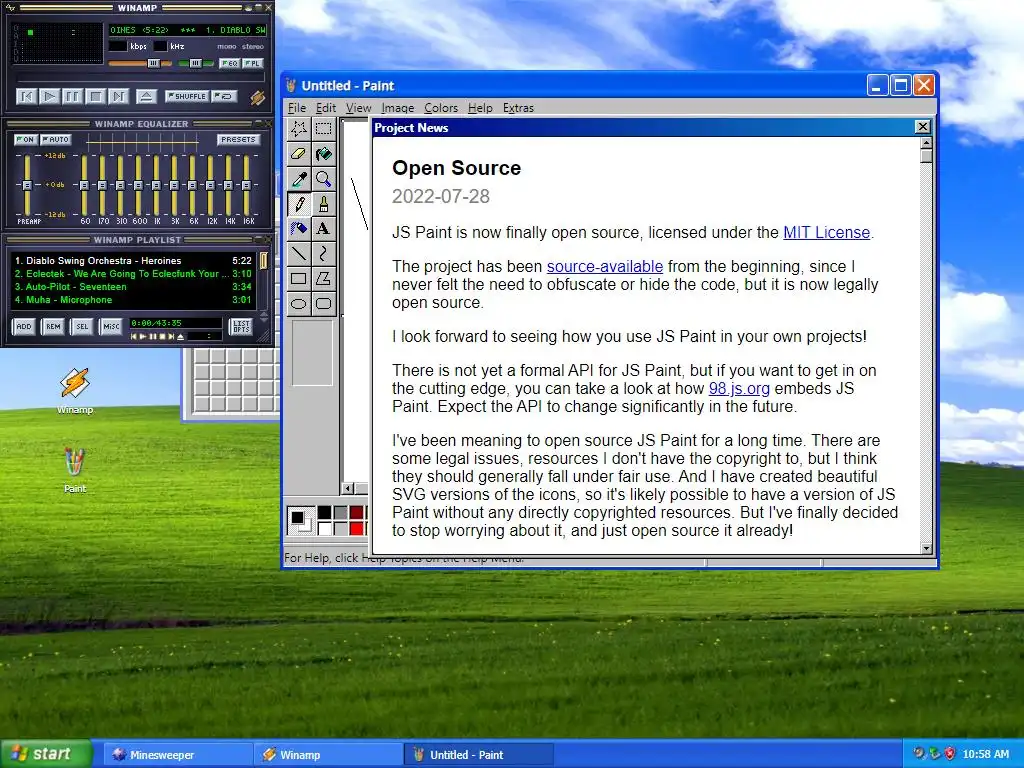This screenshot has width=1024, height=768.
Task: Select the rectangular Select tool in Paint
Action: pyautogui.click(x=323, y=129)
